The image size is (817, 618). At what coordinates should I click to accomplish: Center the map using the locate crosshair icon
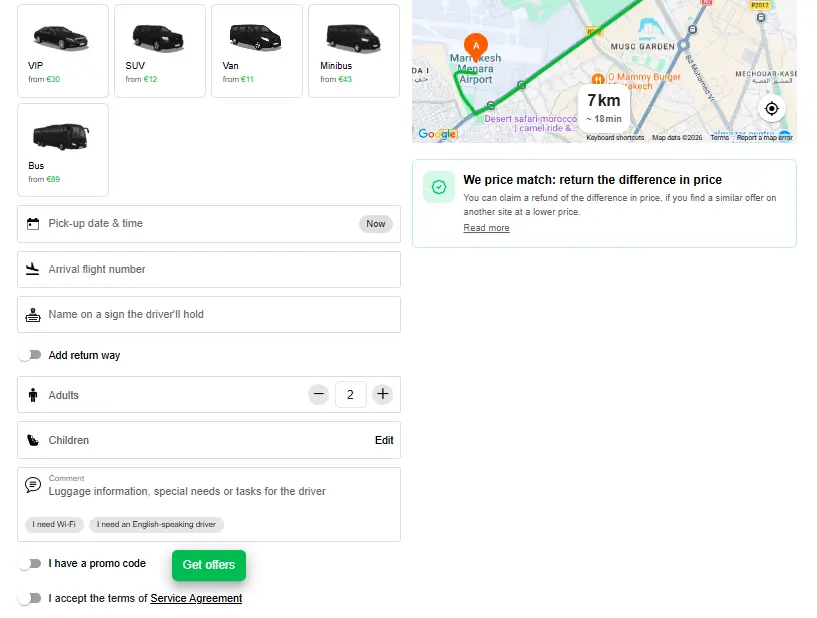pyautogui.click(x=771, y=108)
